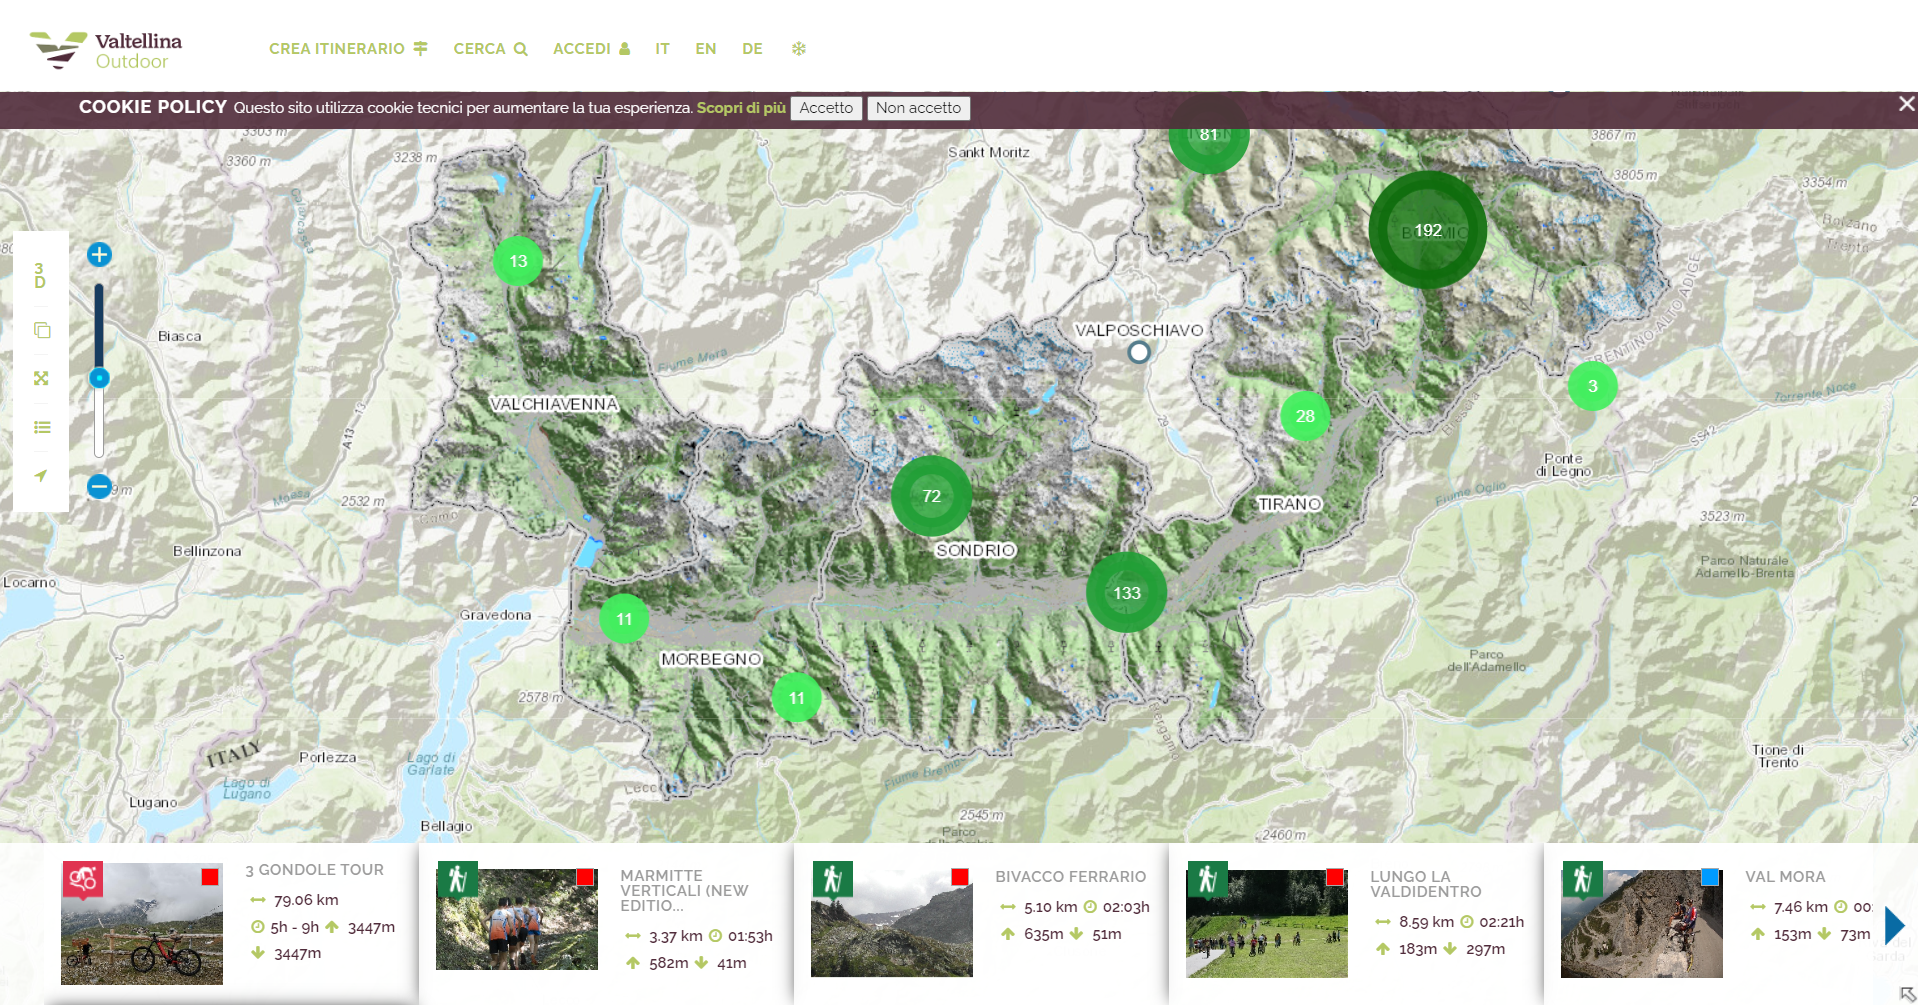The height and width of the screenshot is (1005, 1918).
Task: Click the map zoom slider handle
Action: tap(99, 378)
